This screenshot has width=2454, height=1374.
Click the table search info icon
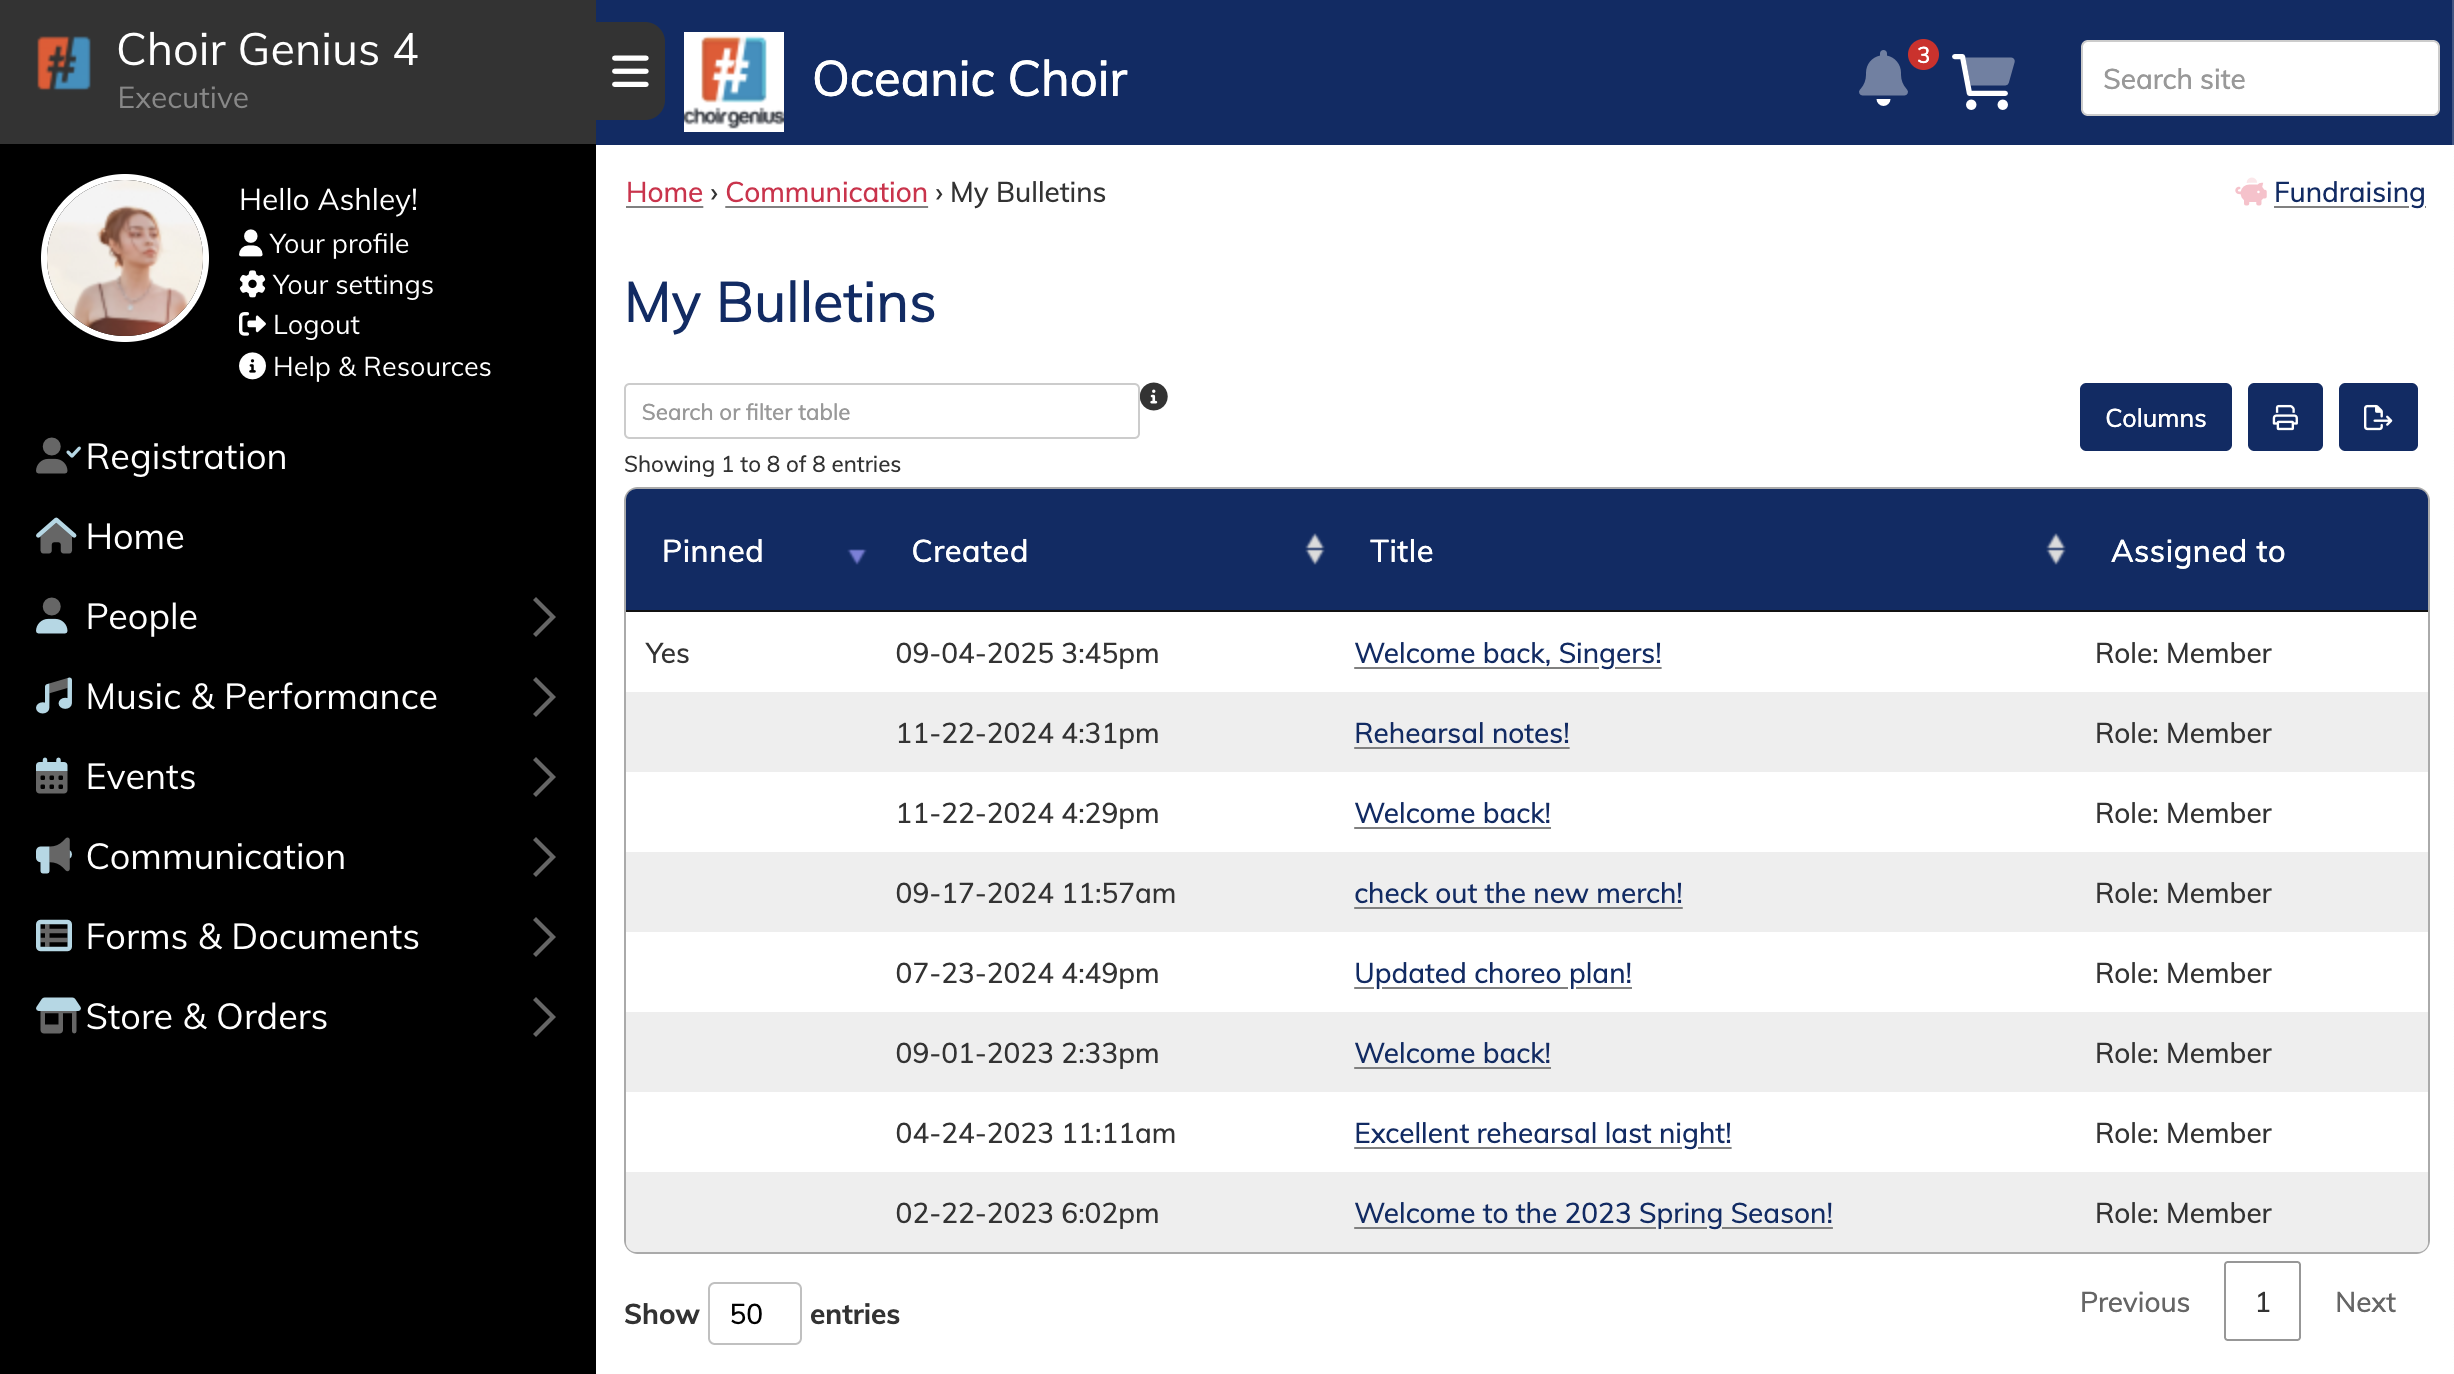[x=1153, y=397]
